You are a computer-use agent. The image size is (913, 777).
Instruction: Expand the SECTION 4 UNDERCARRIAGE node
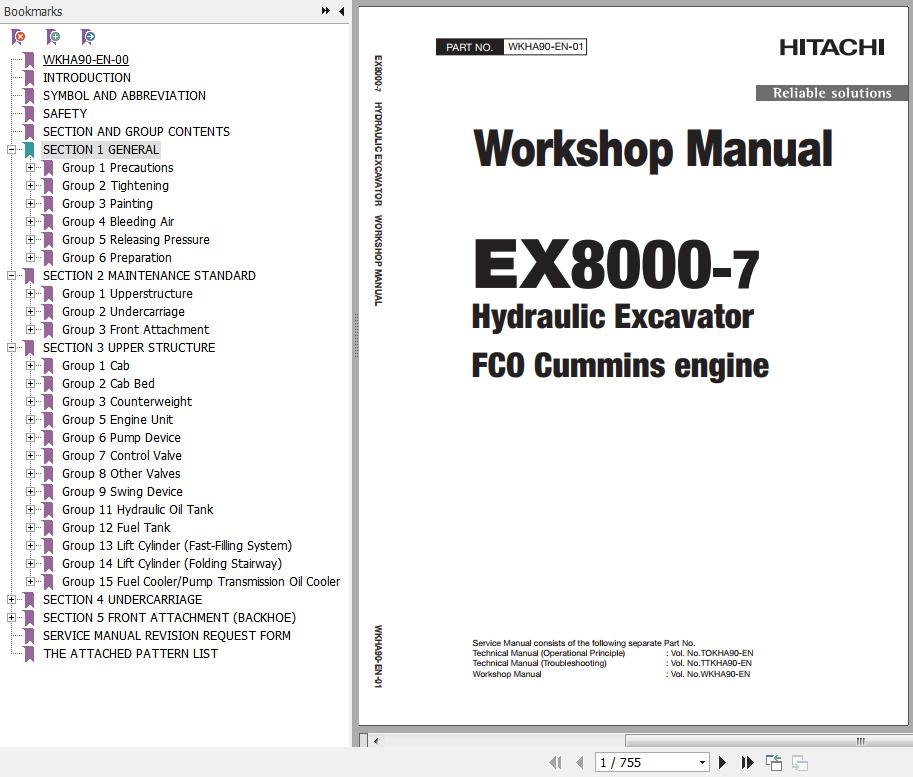click(11, 600)
